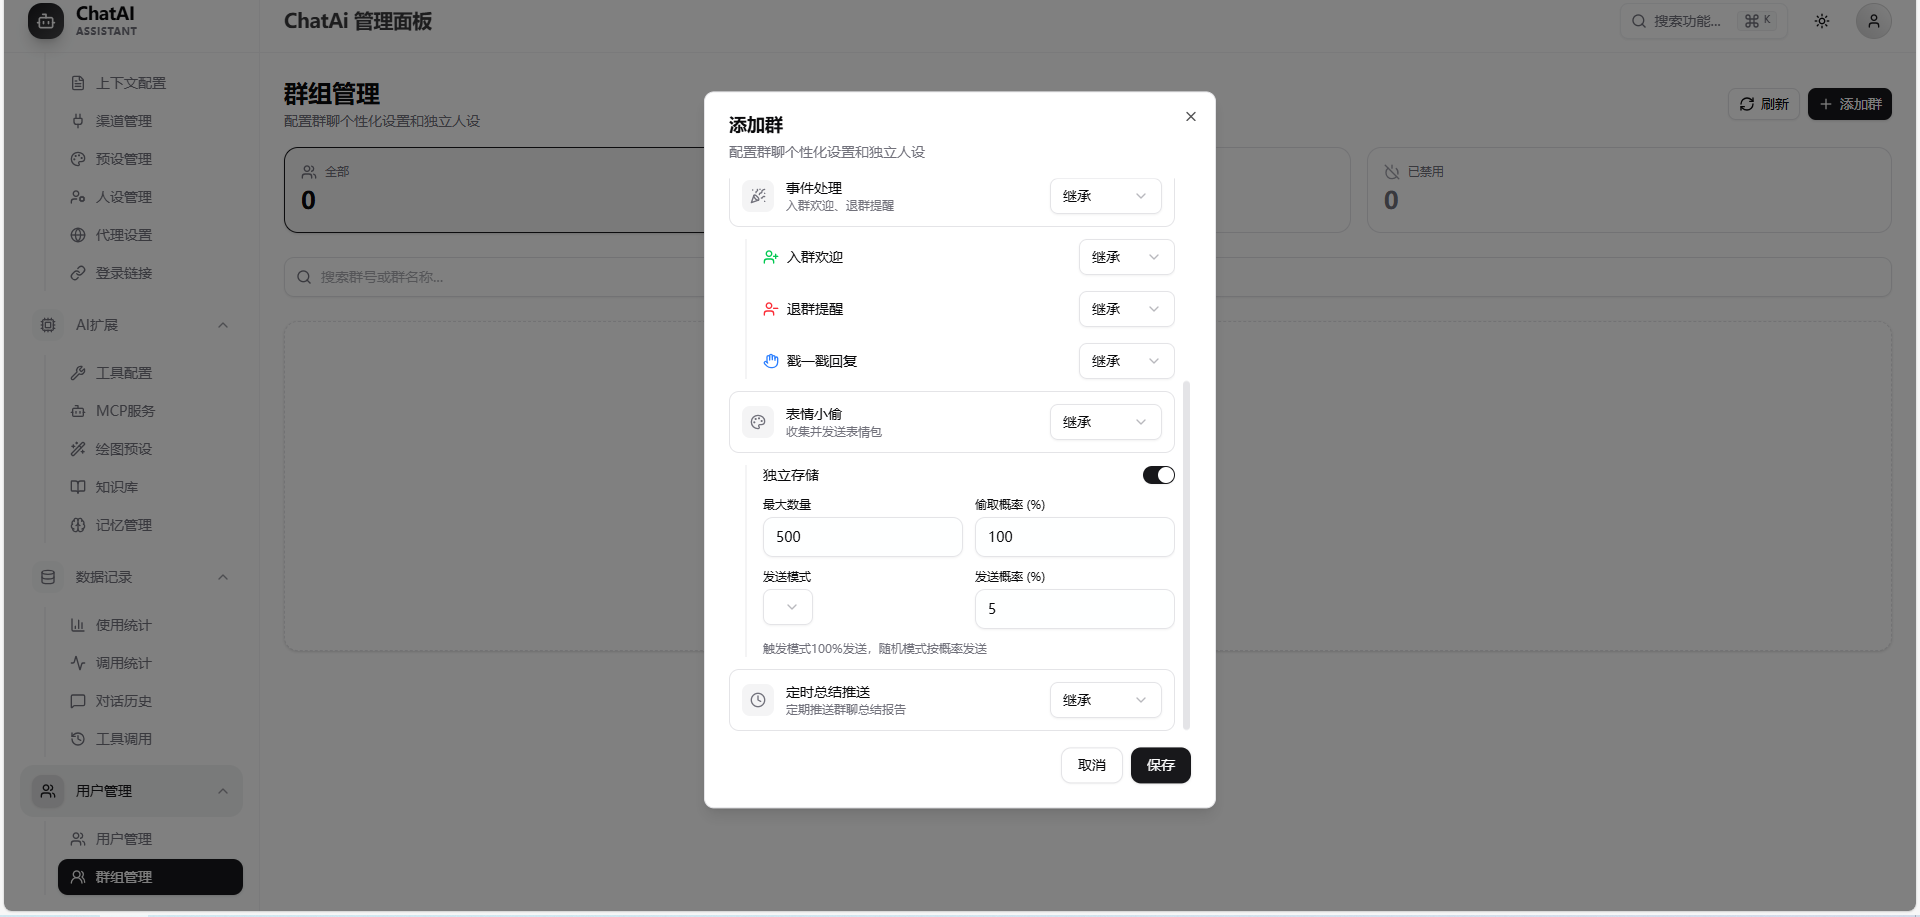Viewport: 1920px width, 917px height.
Task: Select the 预设管理 sidebar item
Action: point(122,158)
